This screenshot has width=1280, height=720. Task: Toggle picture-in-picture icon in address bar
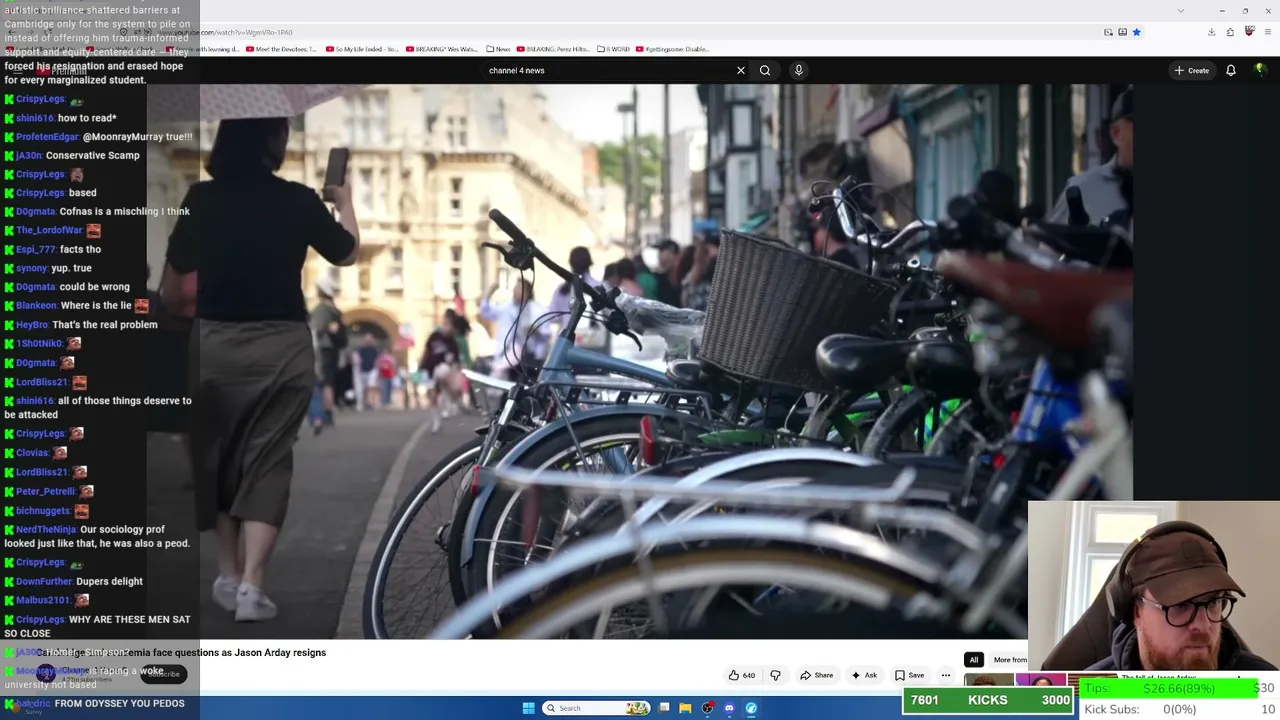click(1108, 32)
